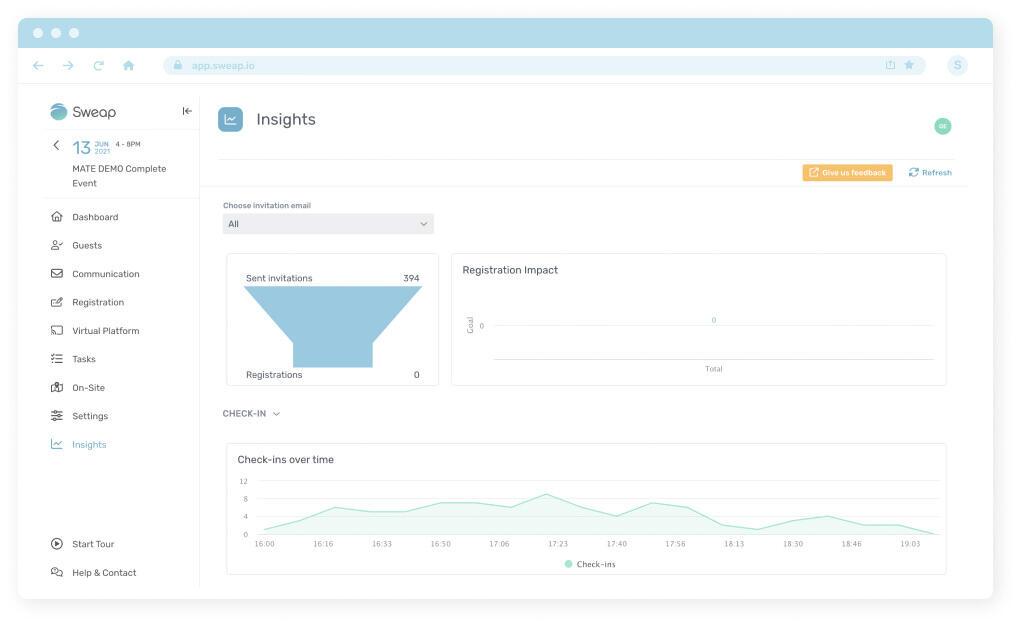1019x625 pixels.
Task: Navigate to Virtual Platform
Action: pos(105,331)
